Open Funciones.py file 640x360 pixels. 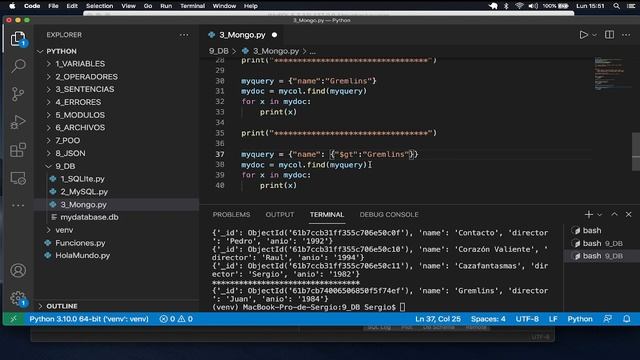80,243
